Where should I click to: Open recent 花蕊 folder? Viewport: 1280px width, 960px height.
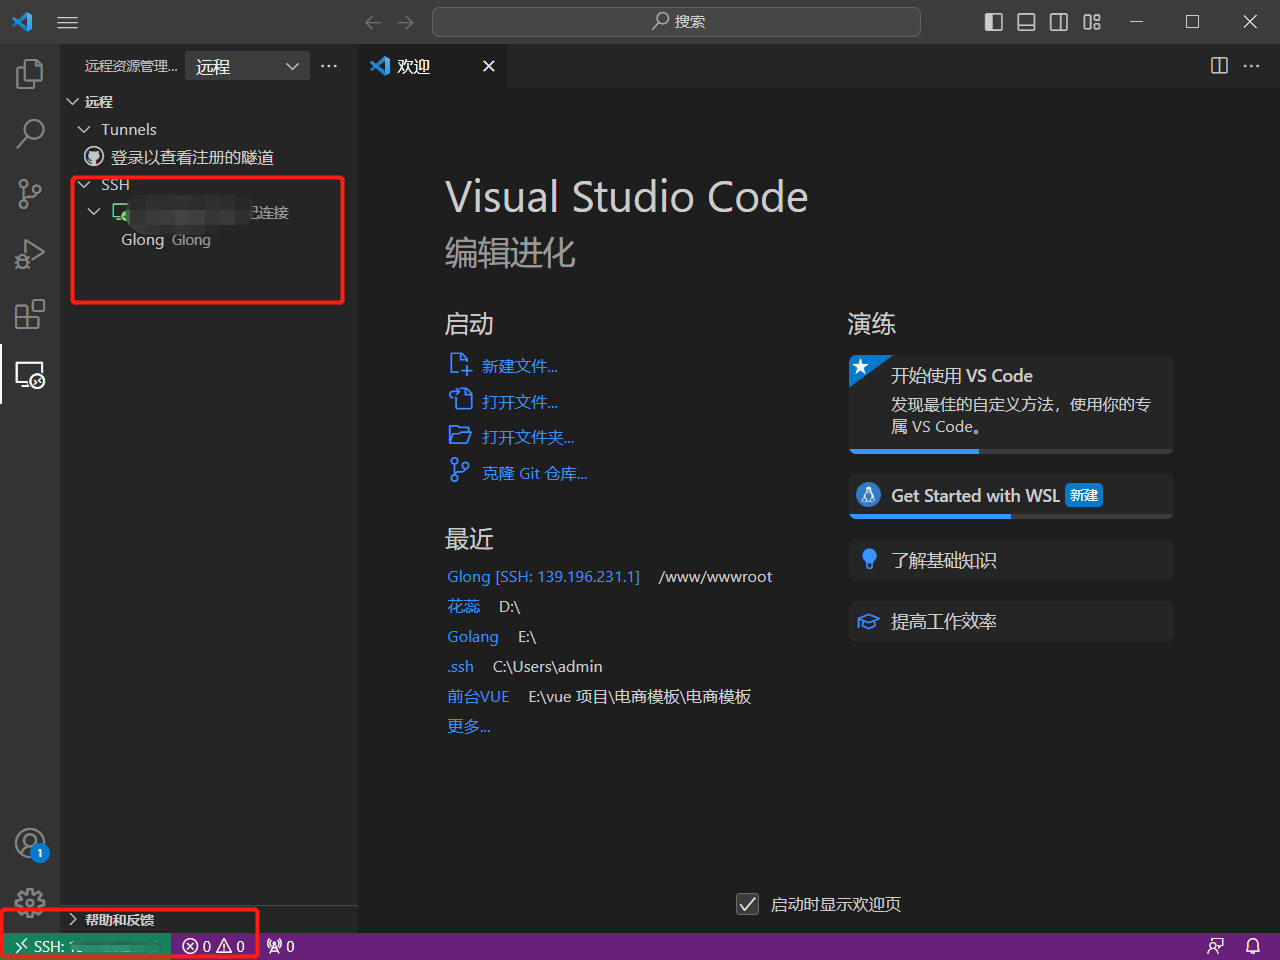[464, 607]
